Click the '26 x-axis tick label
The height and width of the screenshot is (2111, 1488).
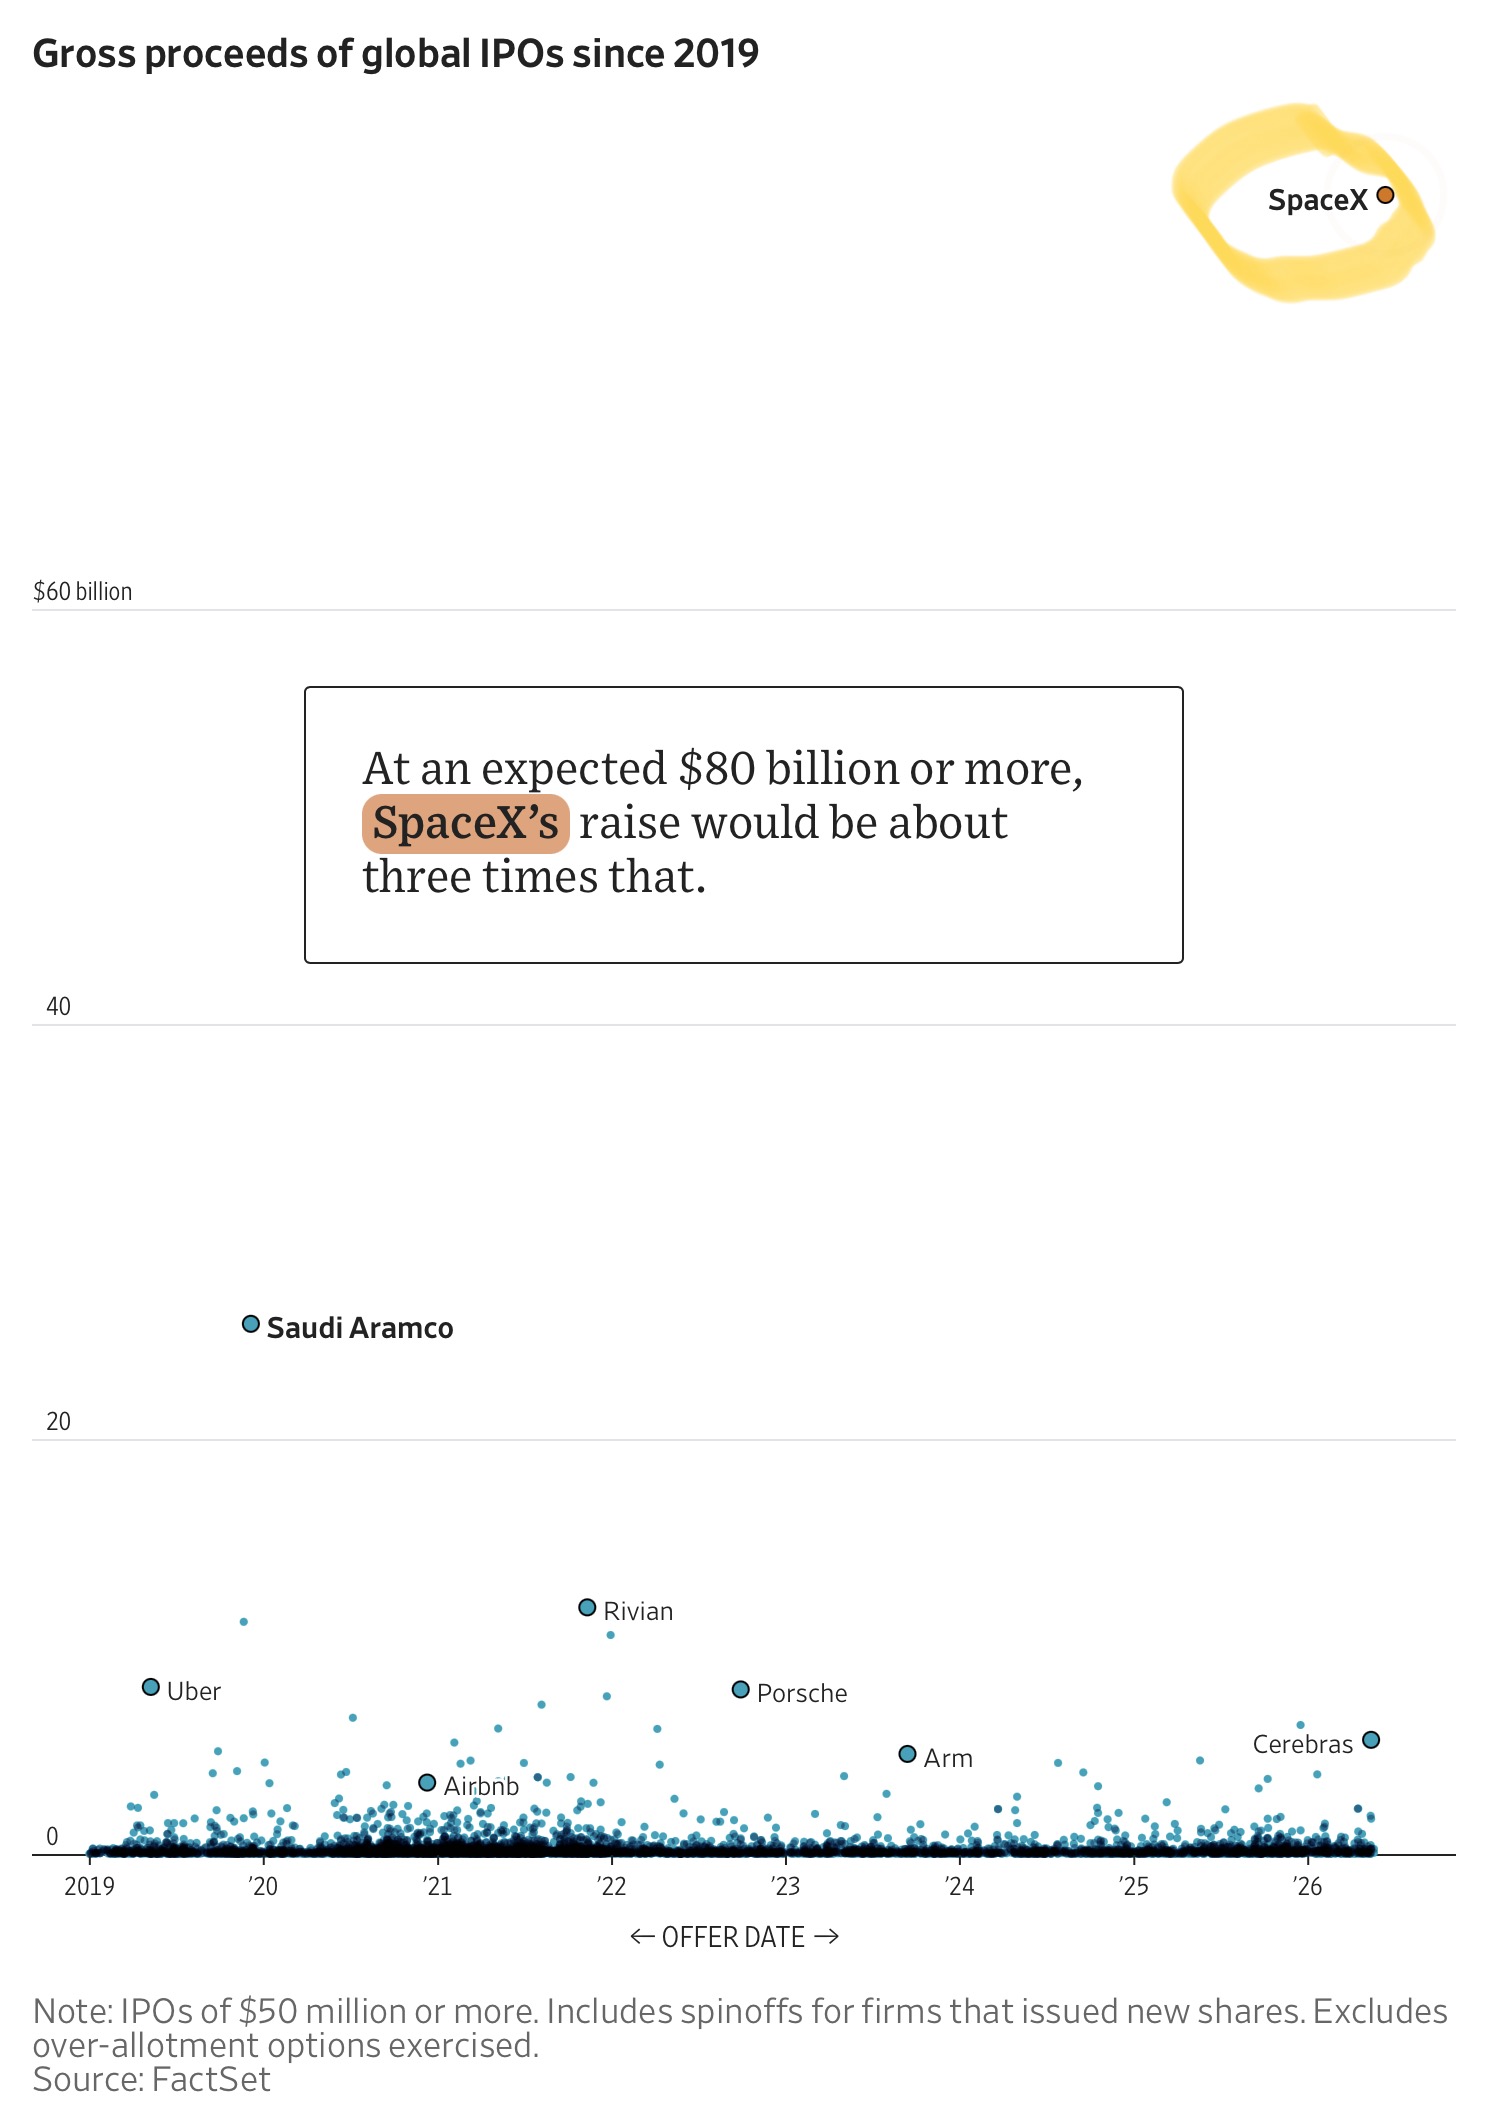1307,1886
